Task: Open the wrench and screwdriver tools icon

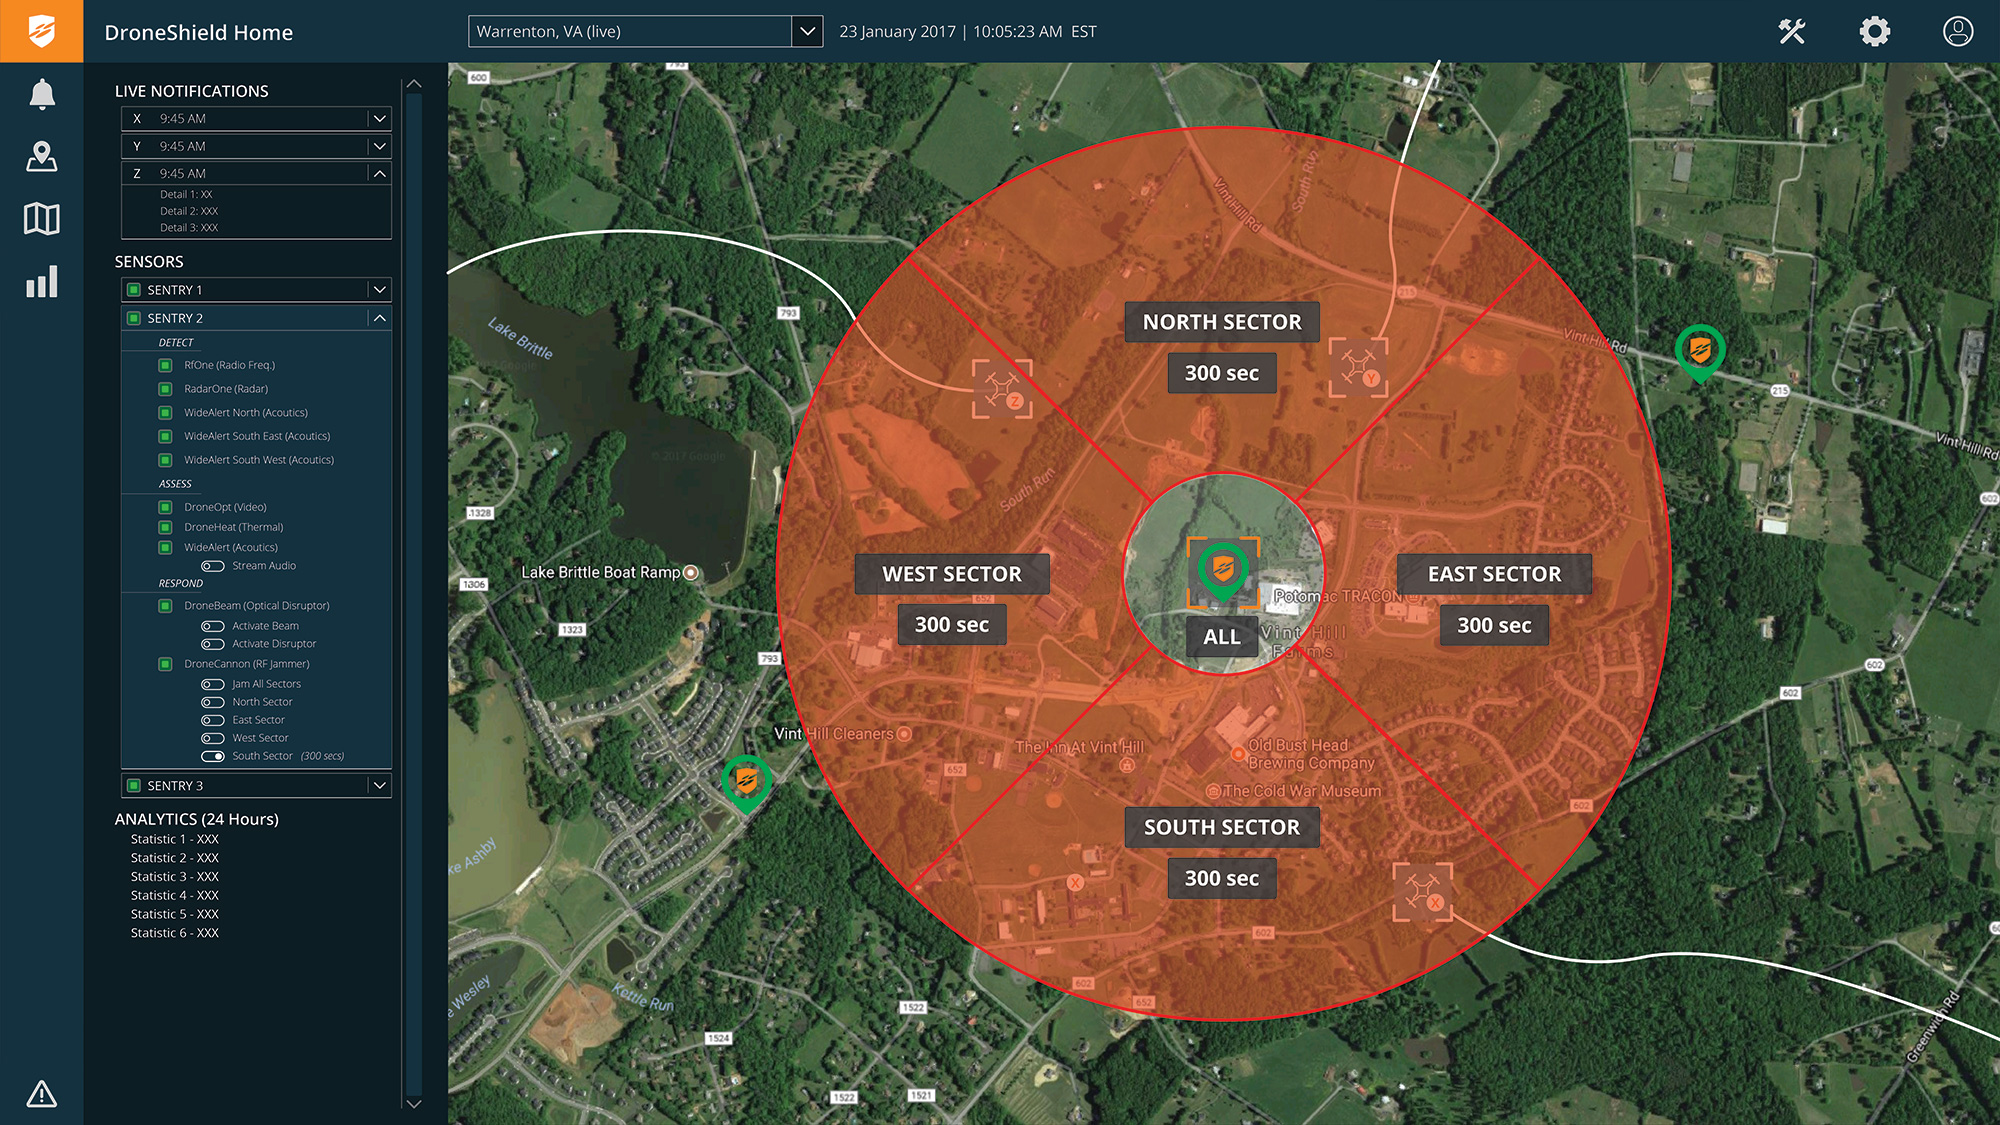Action: point(1792,32)
